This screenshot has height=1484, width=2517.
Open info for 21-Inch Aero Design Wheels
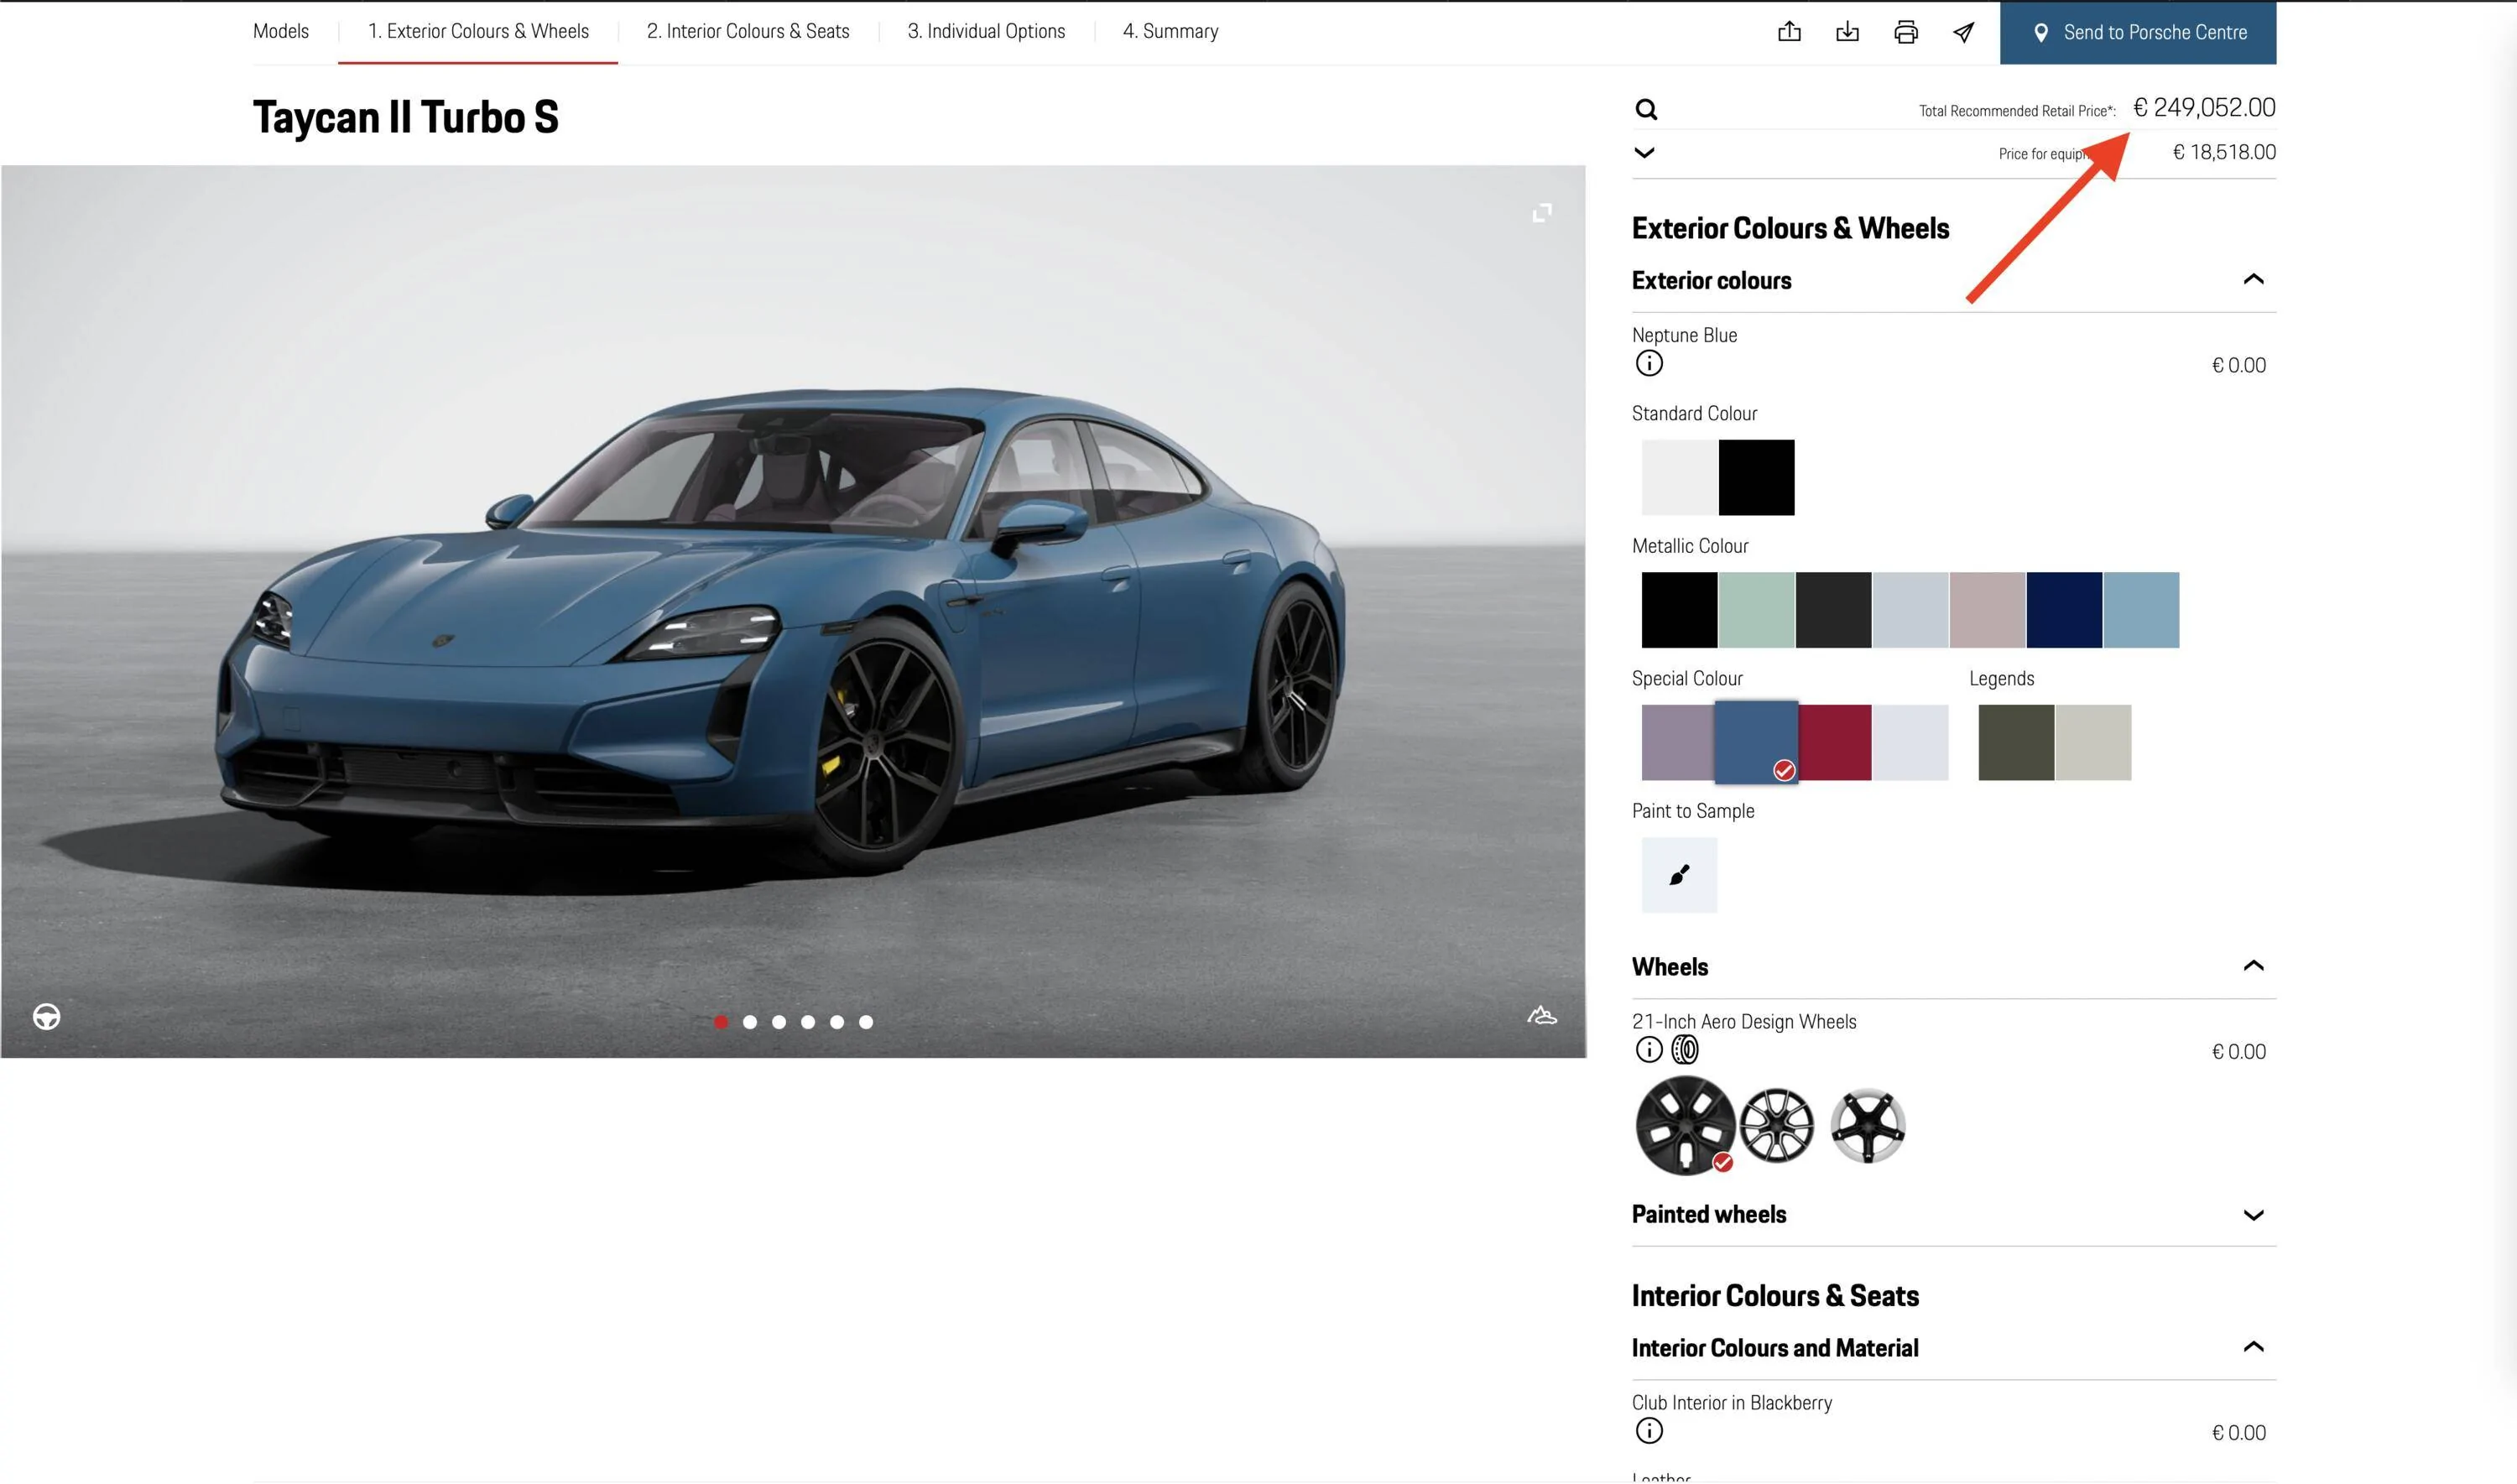point(1649,1049)
